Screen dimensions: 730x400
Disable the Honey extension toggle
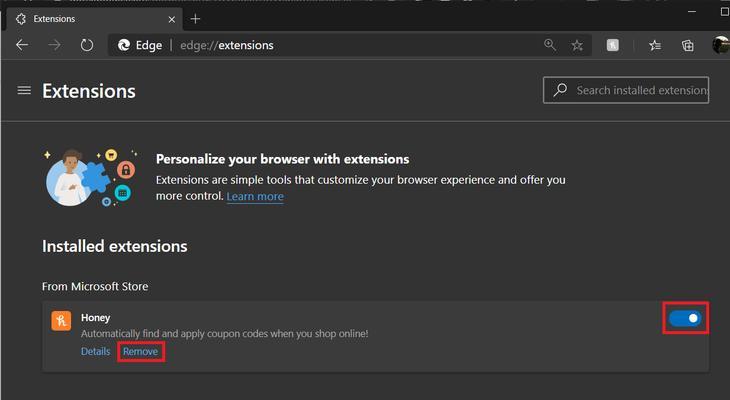[685, 318]
